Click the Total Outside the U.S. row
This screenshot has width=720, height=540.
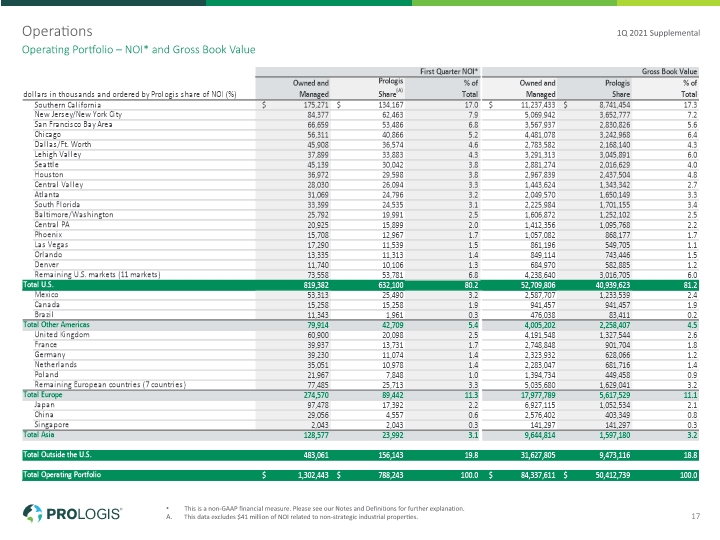pyautogui.click(x=360, y=455)
